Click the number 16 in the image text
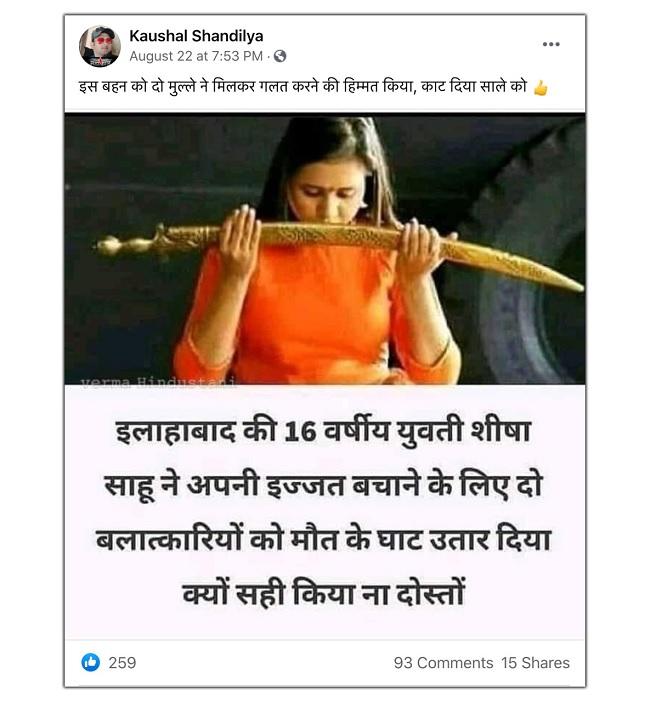Viewport: 650px width, 702px height. [300, 432]
